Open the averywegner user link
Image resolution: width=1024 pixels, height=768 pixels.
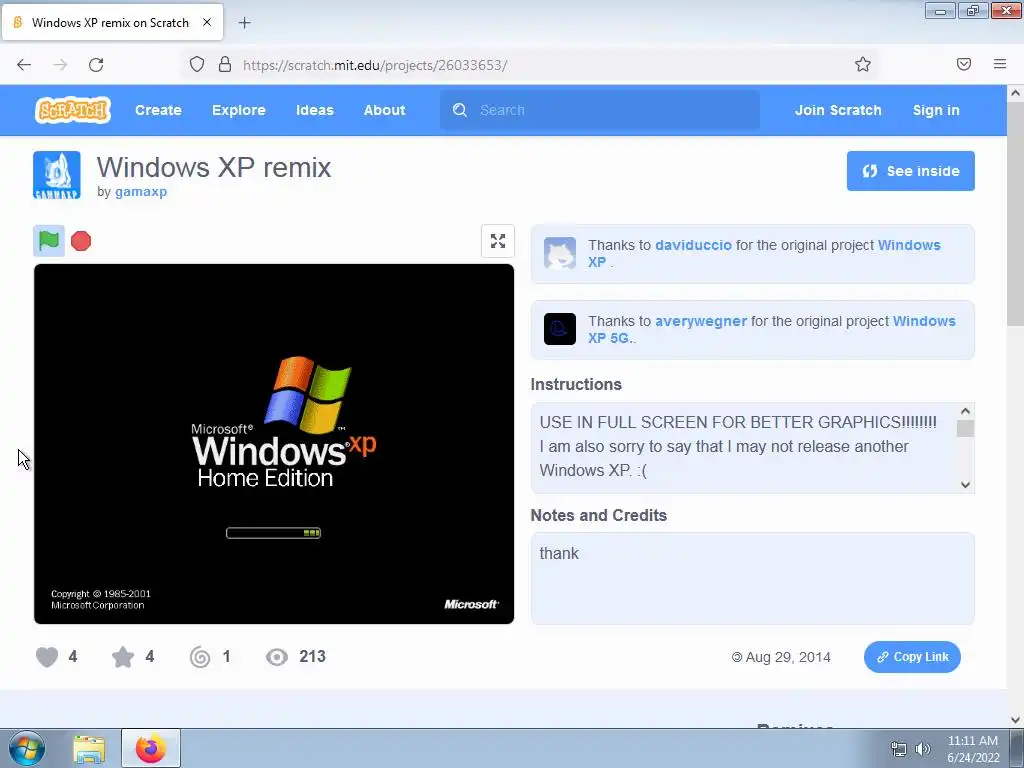[x=701, y=321]
